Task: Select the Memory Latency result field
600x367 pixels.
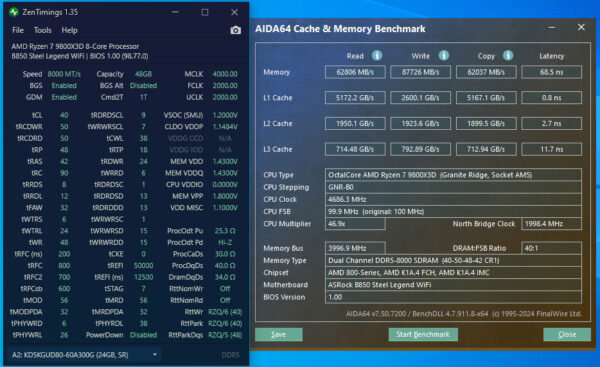Action: 551,72
